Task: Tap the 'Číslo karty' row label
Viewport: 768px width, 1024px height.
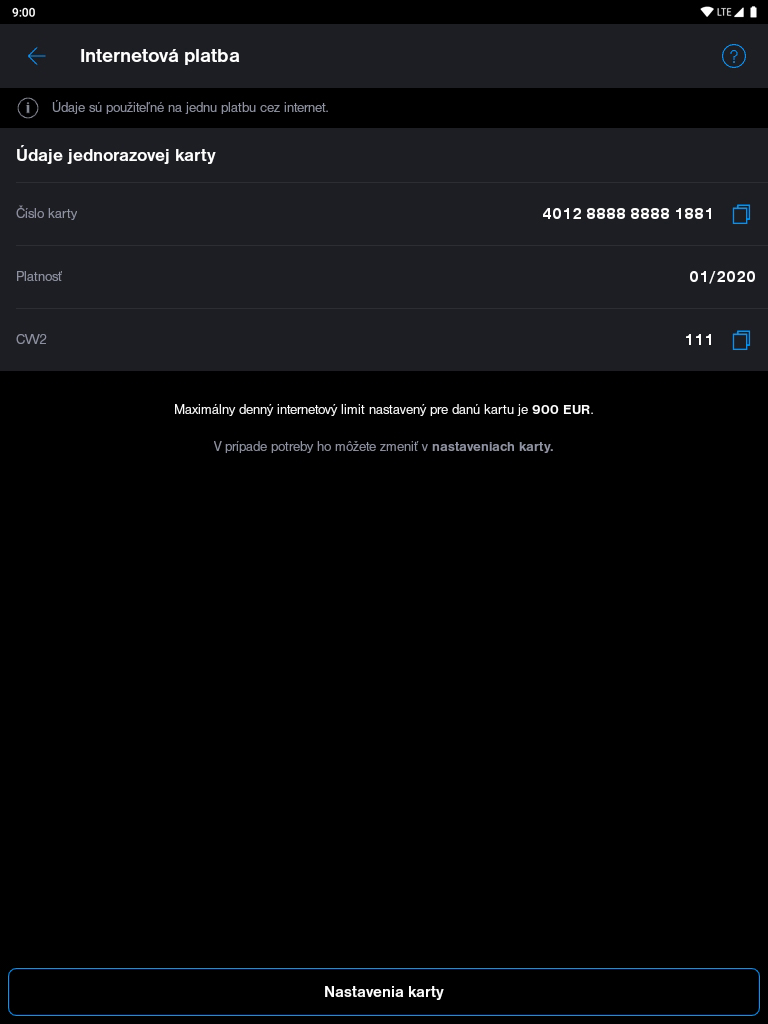Action: pos(46,214)
